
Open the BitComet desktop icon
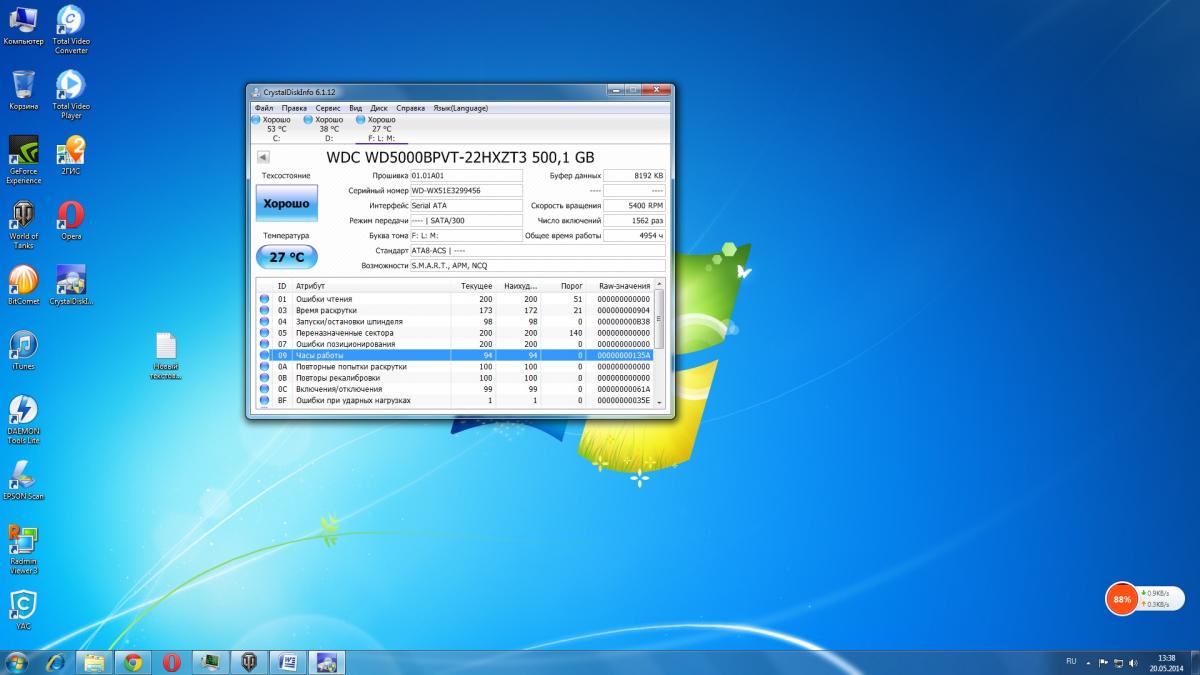click(x=23, y=284)
